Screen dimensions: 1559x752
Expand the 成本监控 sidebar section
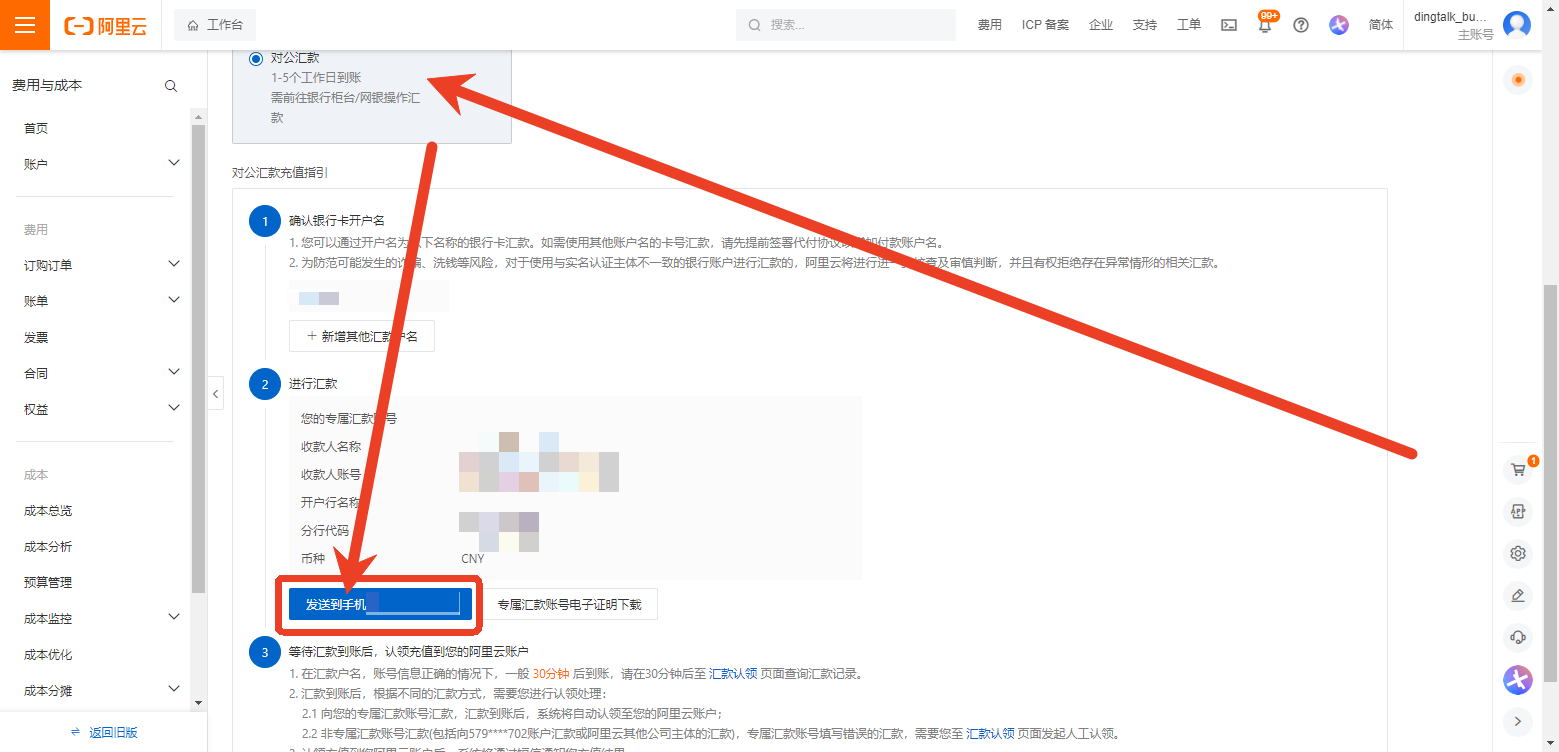[174, 617]
